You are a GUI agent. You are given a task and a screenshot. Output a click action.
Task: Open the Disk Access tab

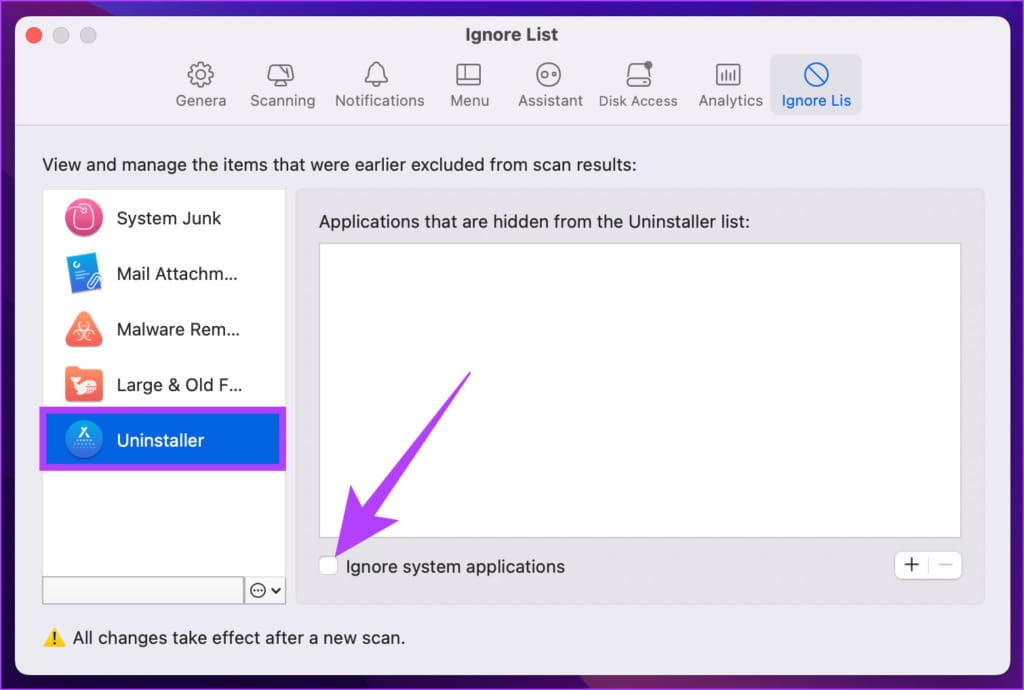(x=638, y=84)
